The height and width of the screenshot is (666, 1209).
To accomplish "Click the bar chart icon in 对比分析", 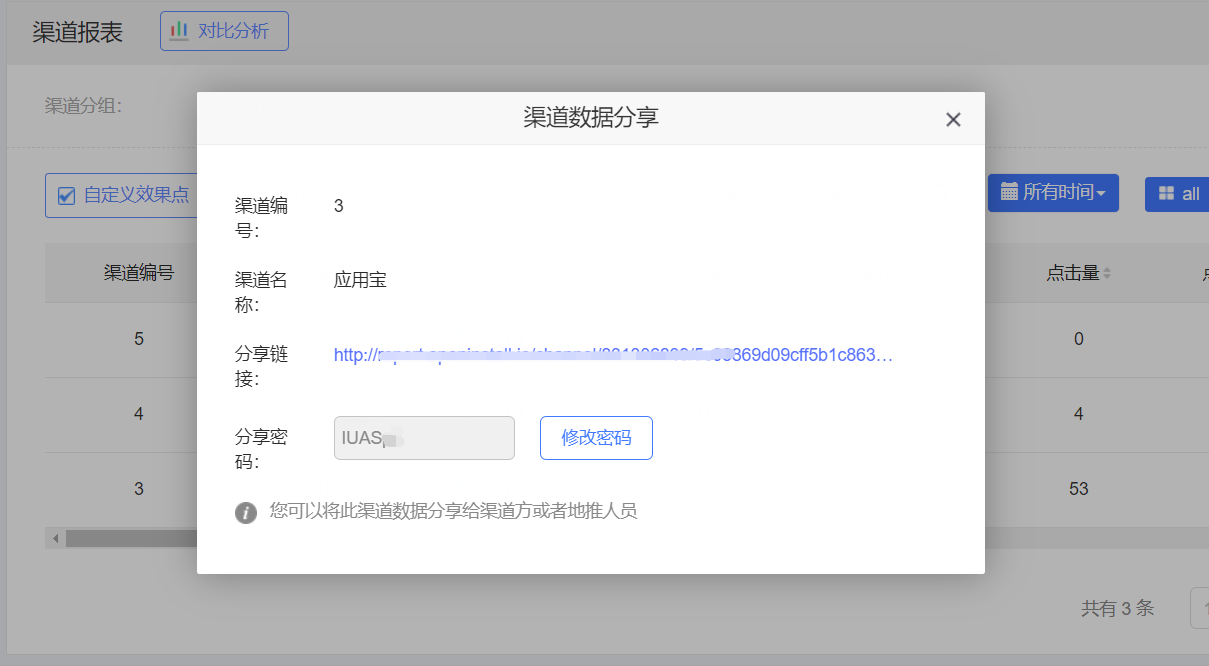I will click(x=179, y=31).
